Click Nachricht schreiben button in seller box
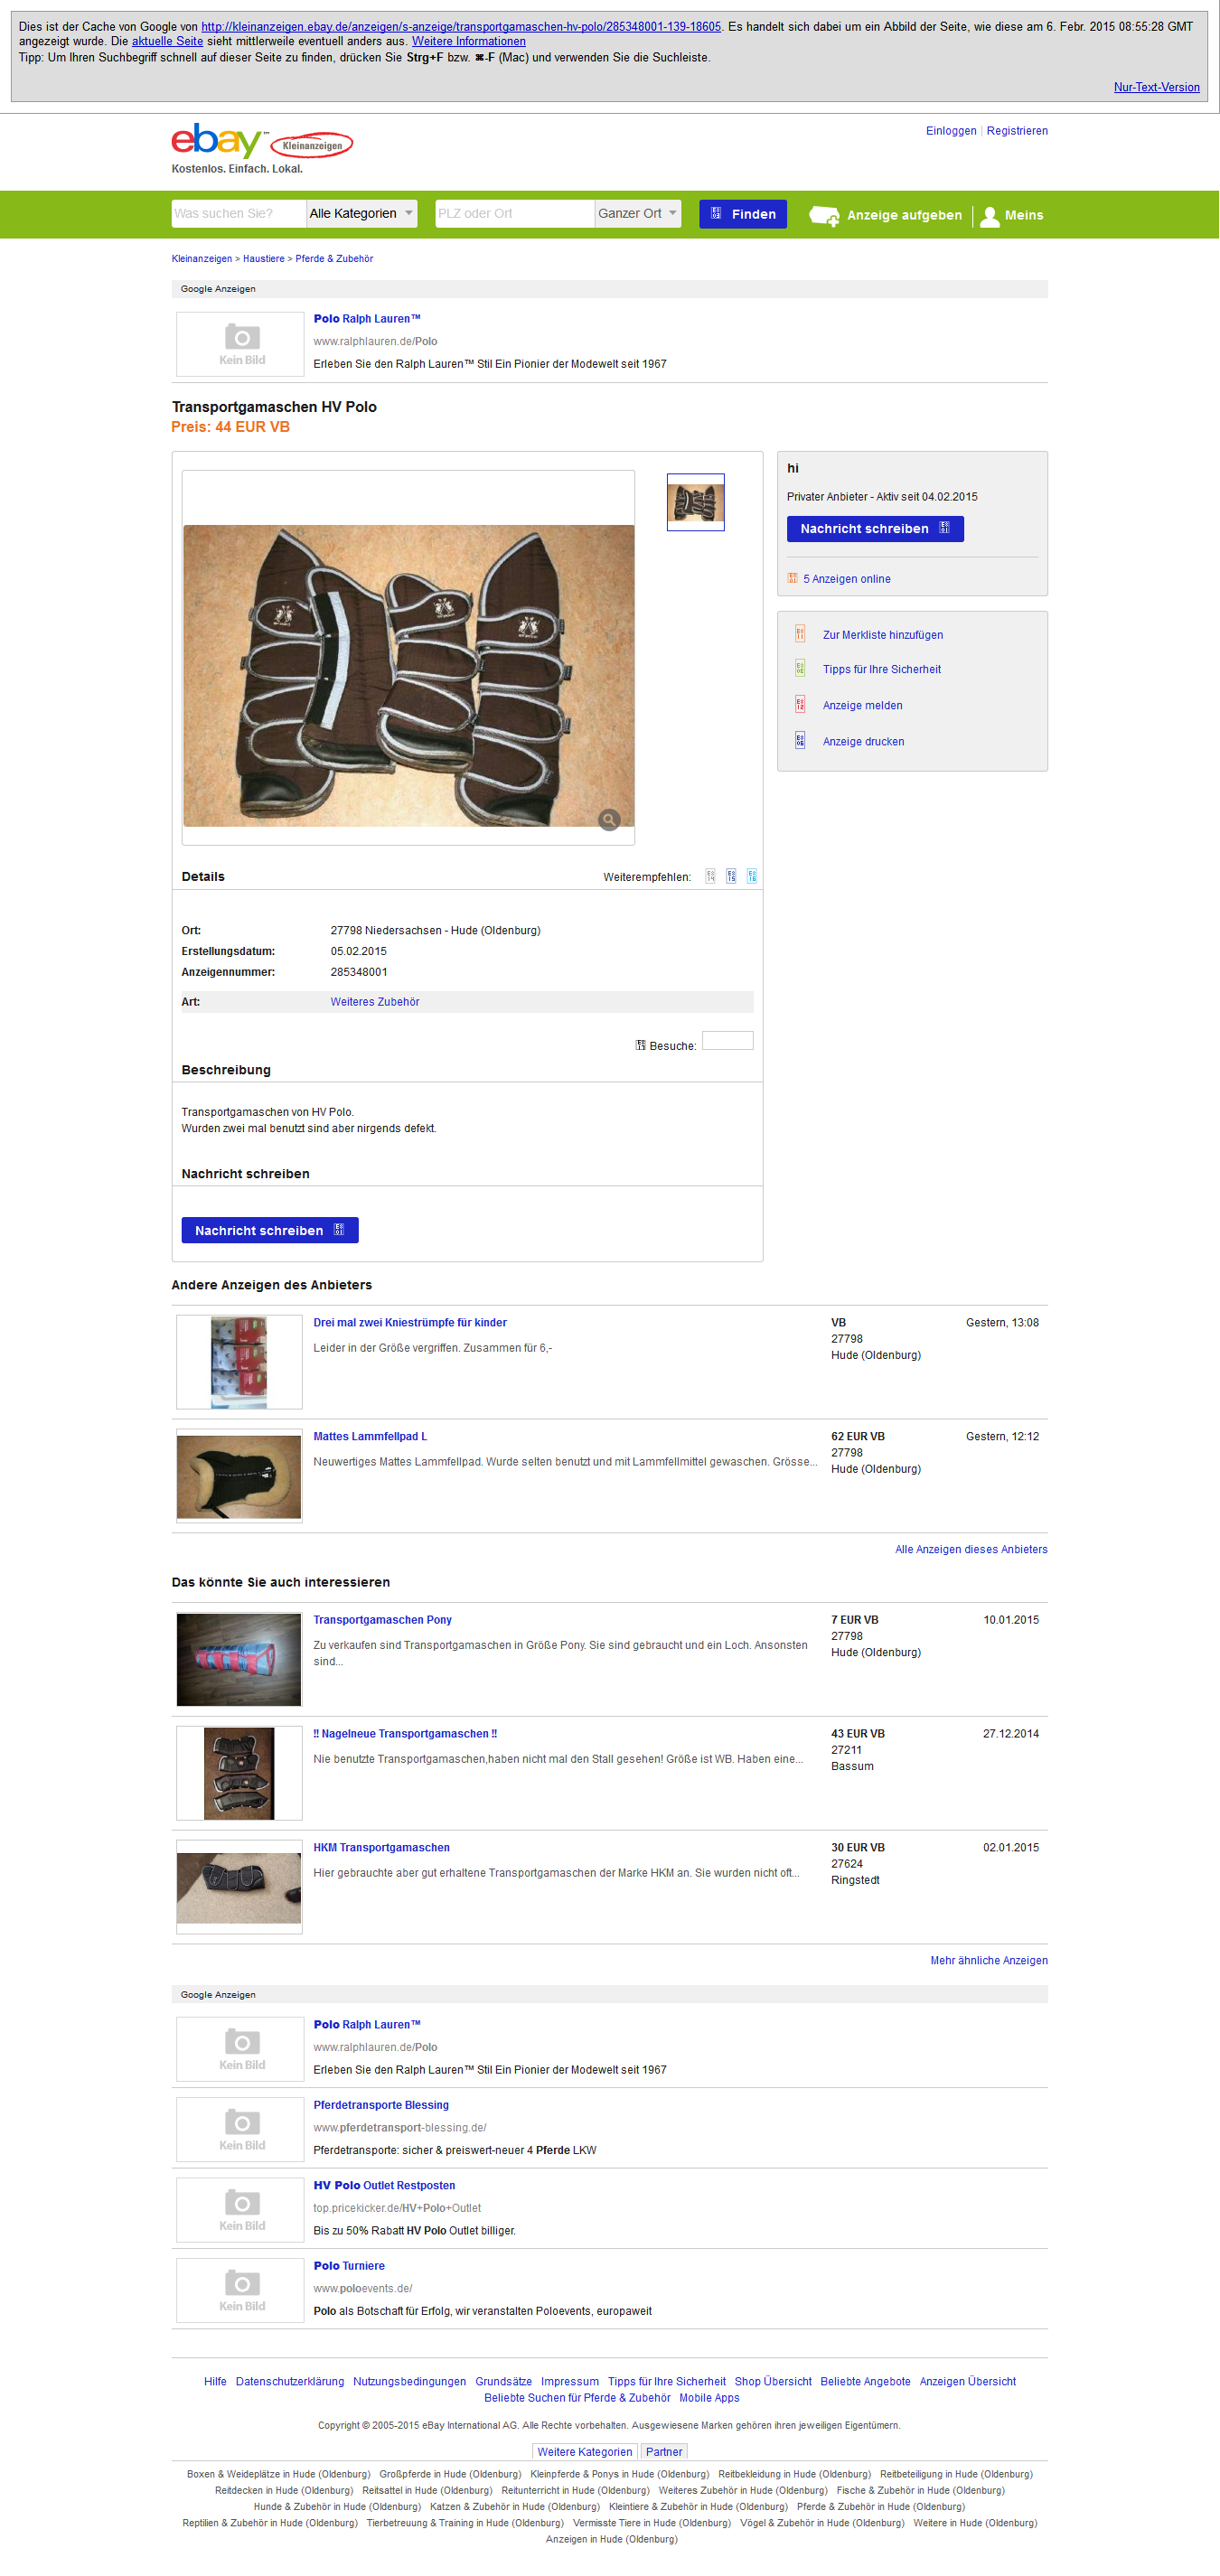 [875, 529]
